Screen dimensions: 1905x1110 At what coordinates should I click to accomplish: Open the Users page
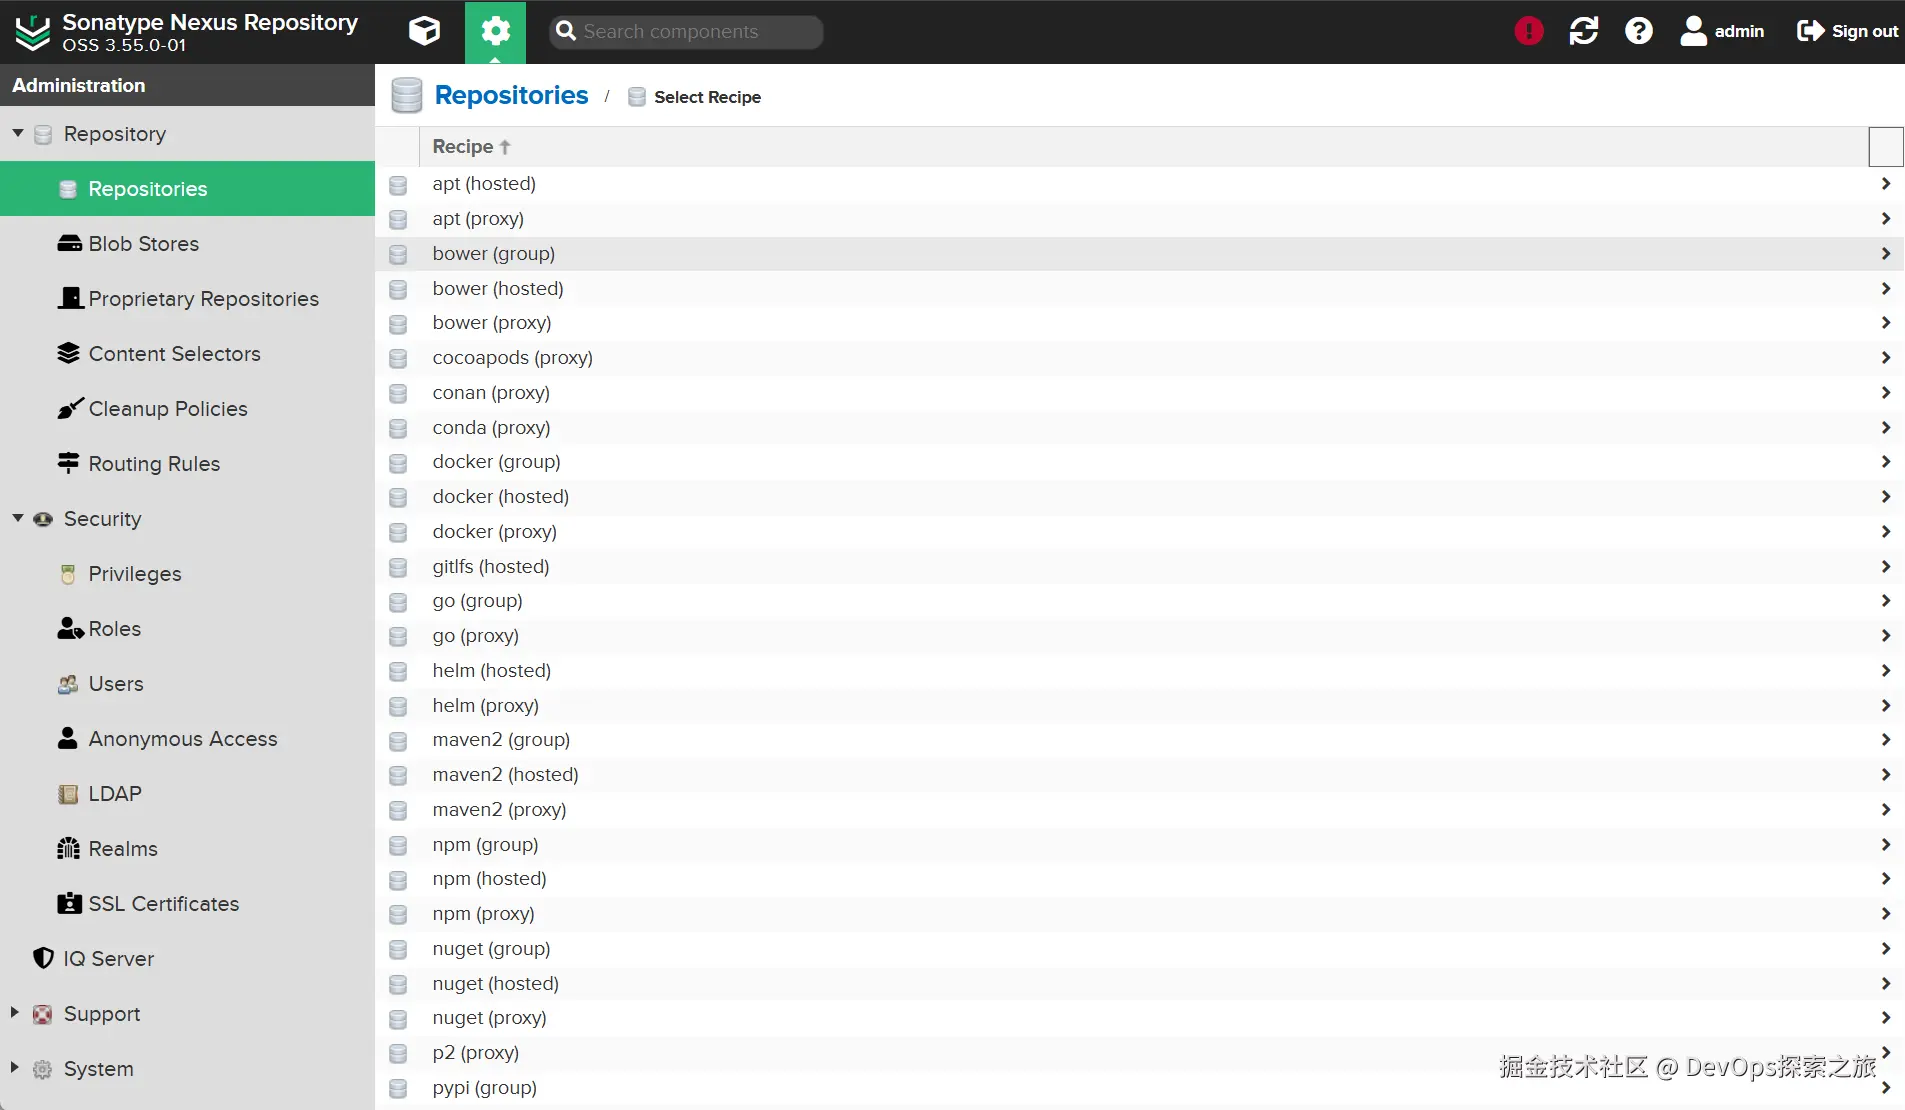tap(187, 684)
